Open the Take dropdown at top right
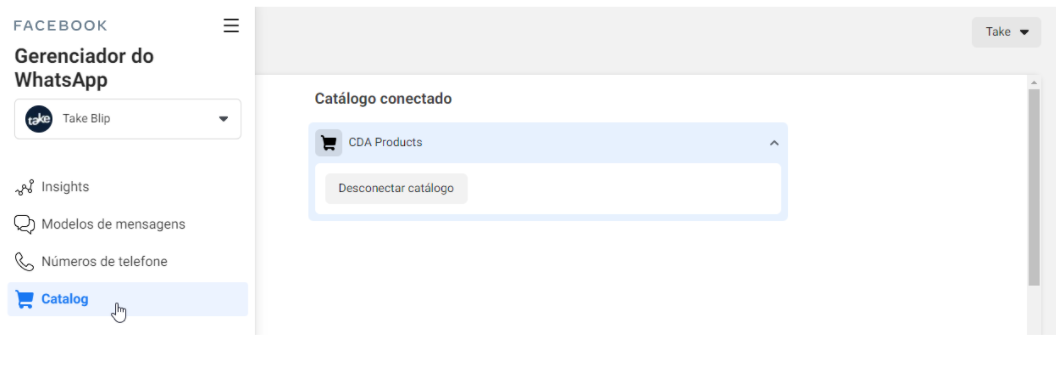 (1007, 32)
